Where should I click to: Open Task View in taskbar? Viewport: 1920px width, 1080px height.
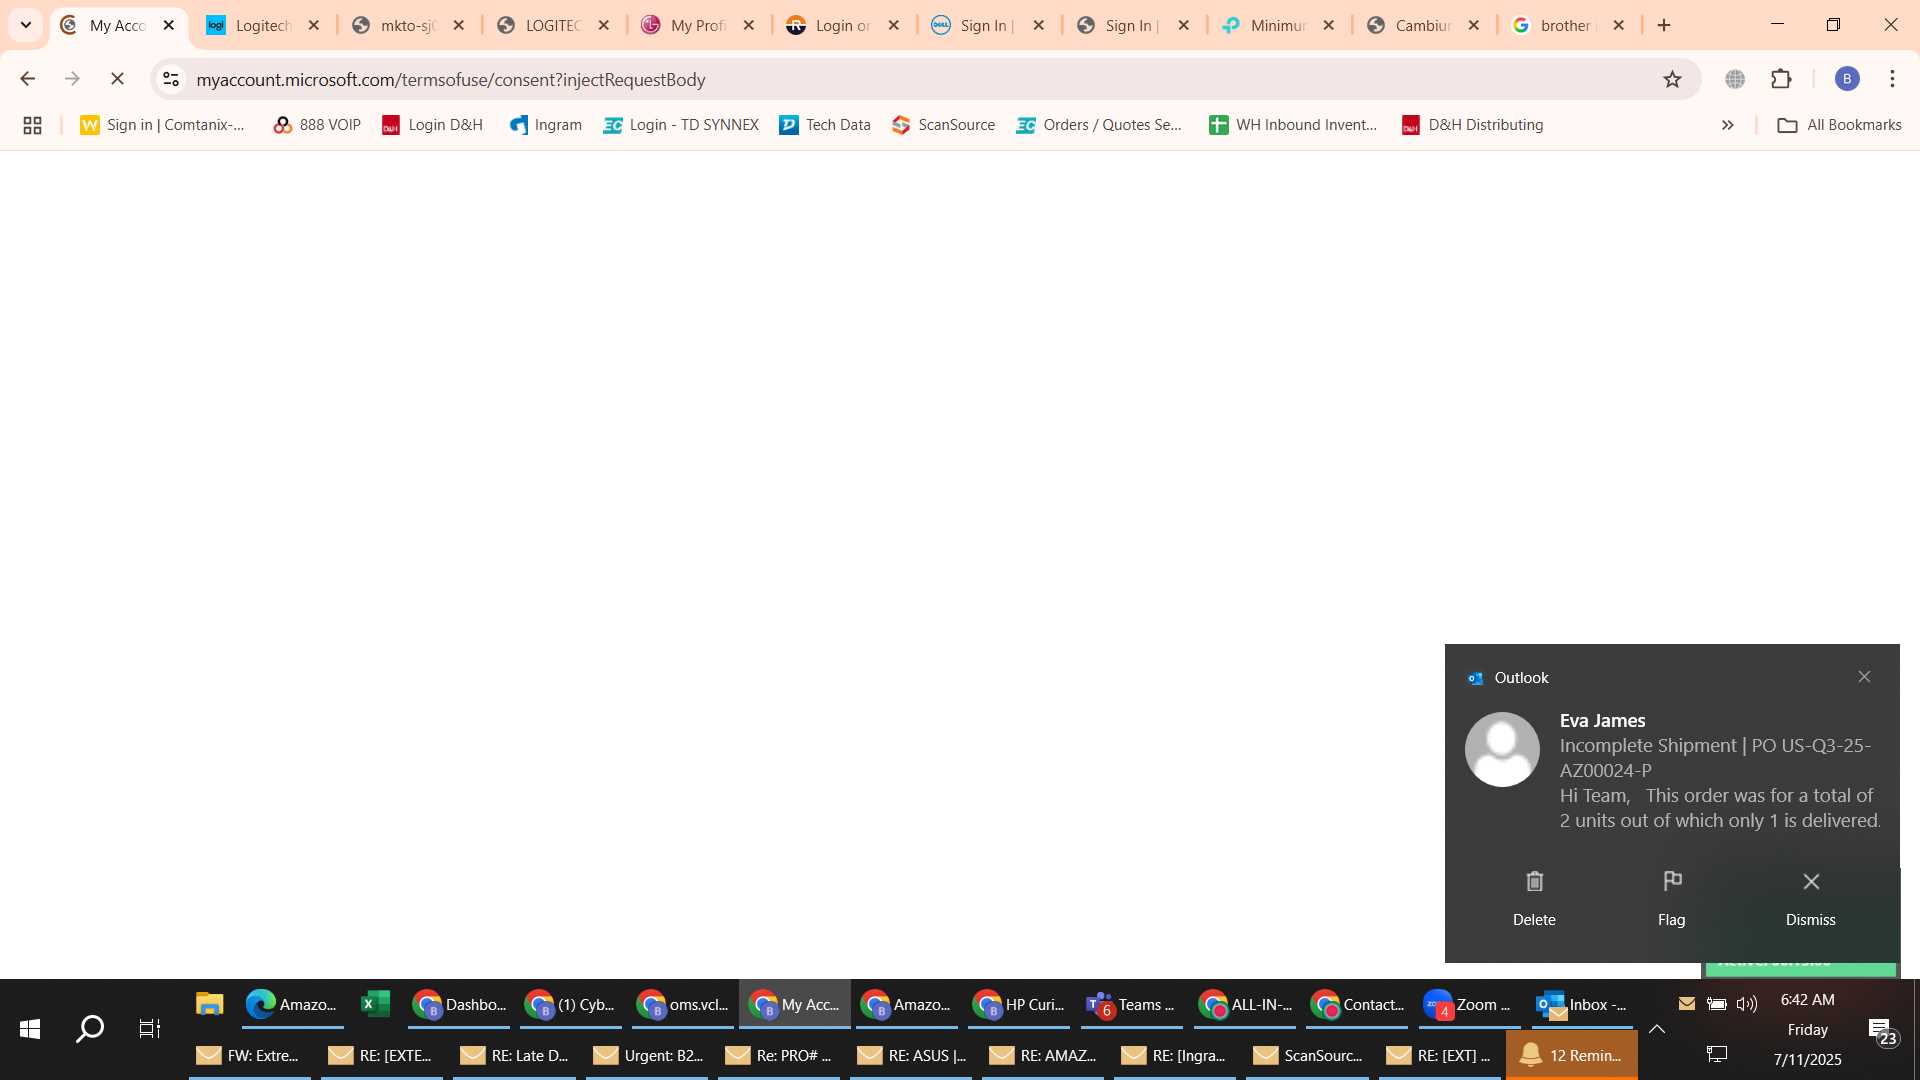150,1029
